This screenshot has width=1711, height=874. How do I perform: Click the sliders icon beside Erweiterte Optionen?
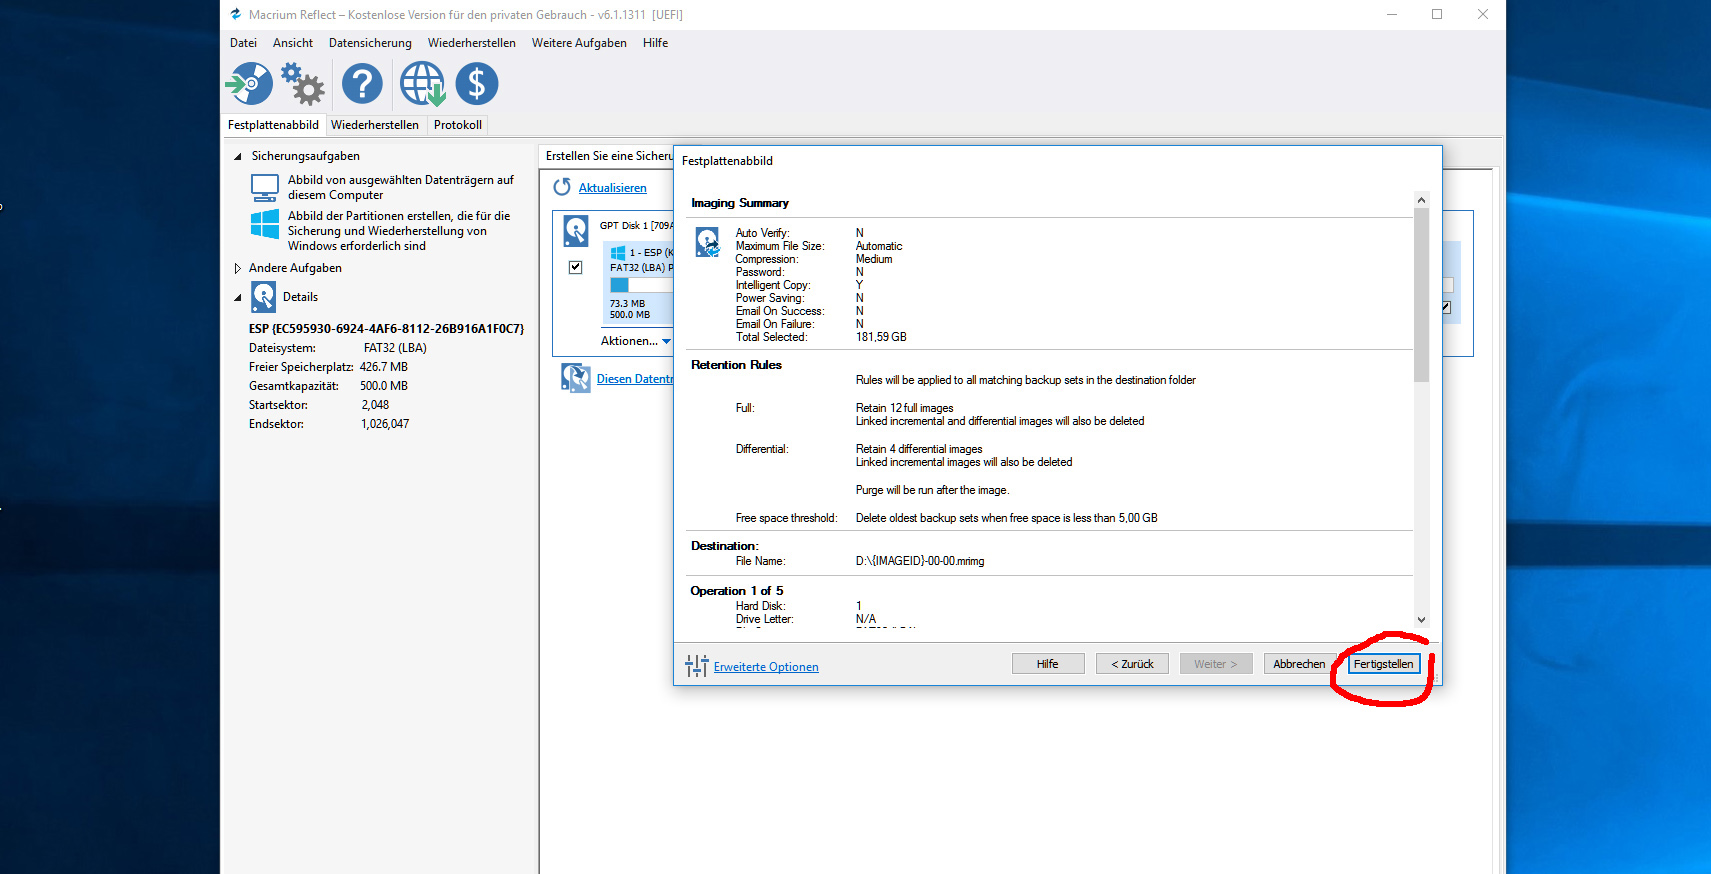tap(697, 666)
